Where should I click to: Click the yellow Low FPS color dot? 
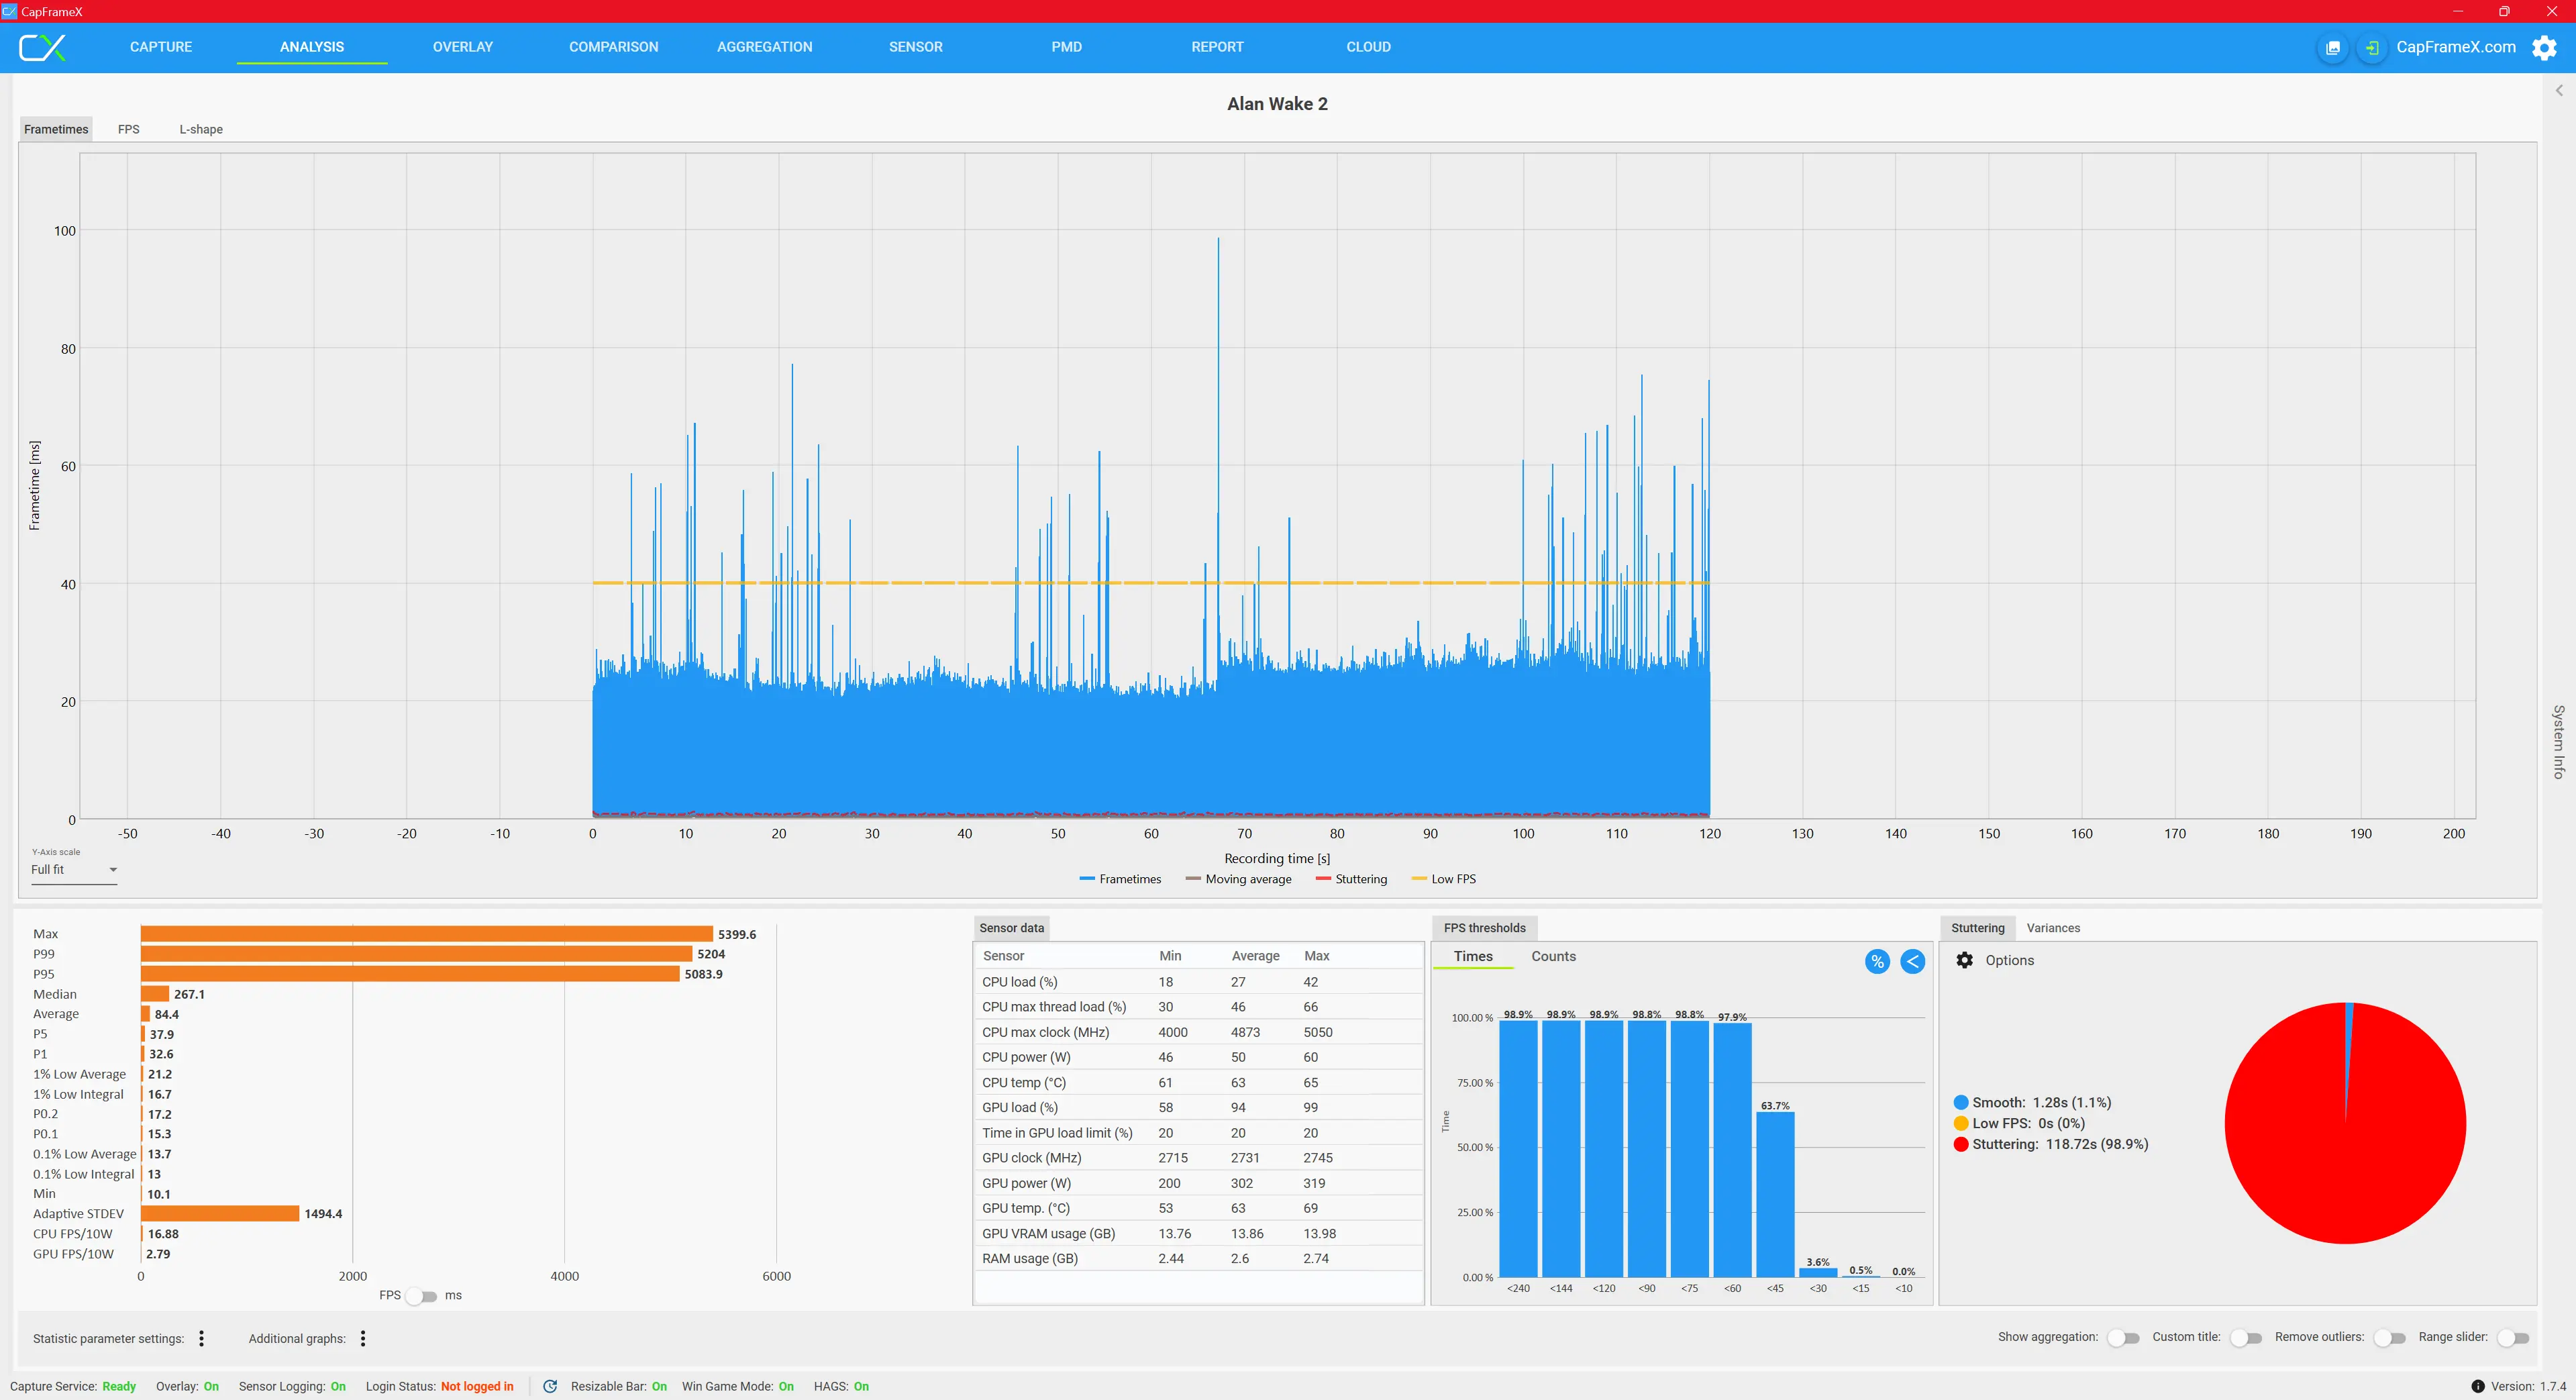click(x=1961, y=1124)
